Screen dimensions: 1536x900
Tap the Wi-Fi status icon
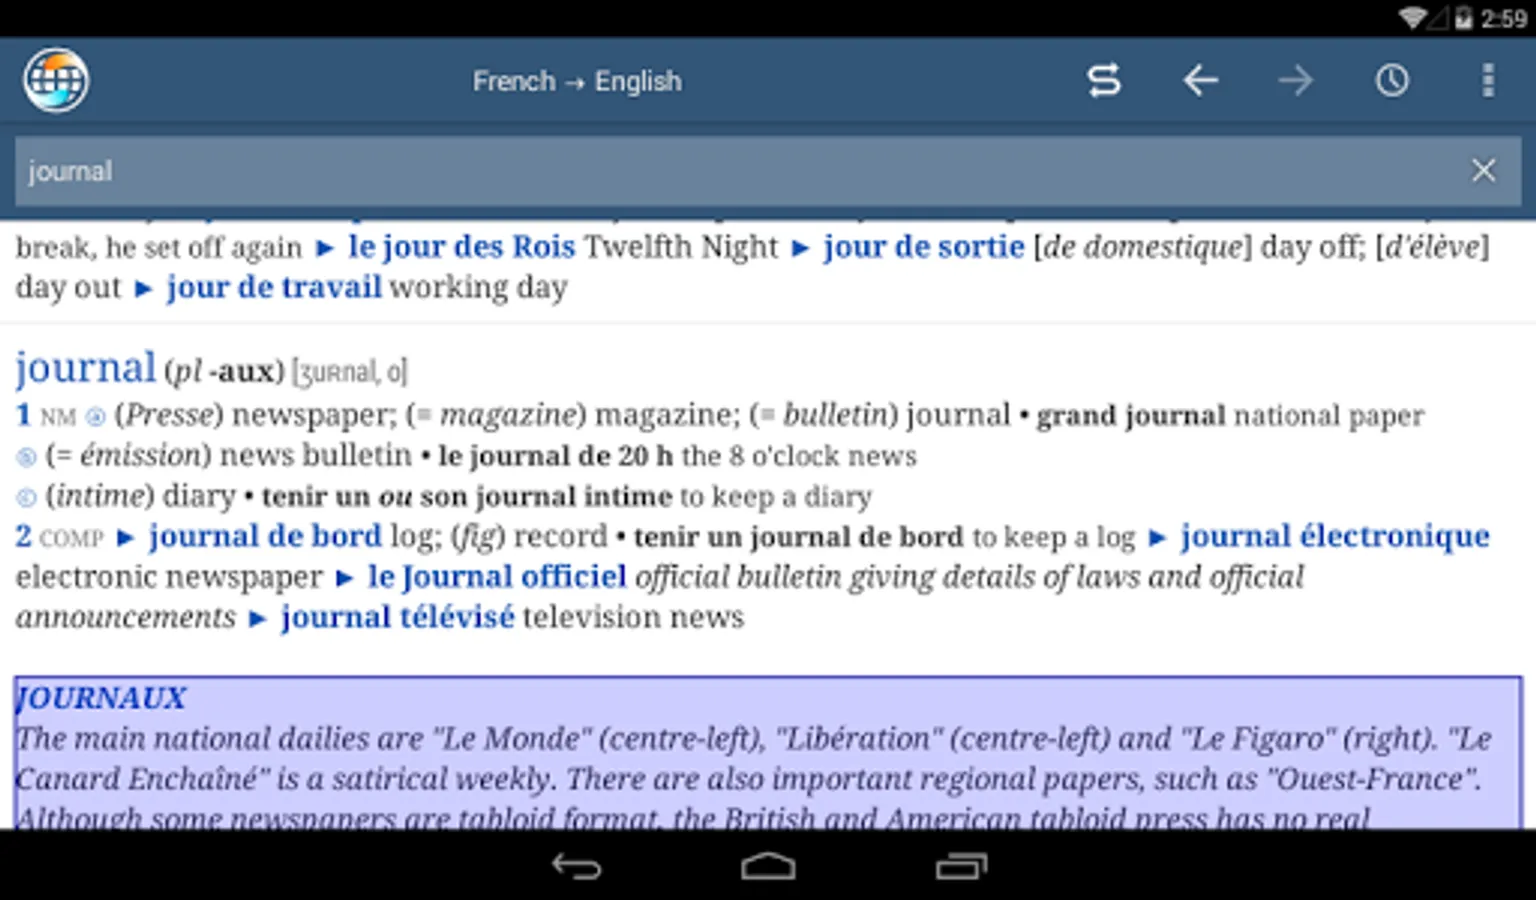tap(1412, 18)
